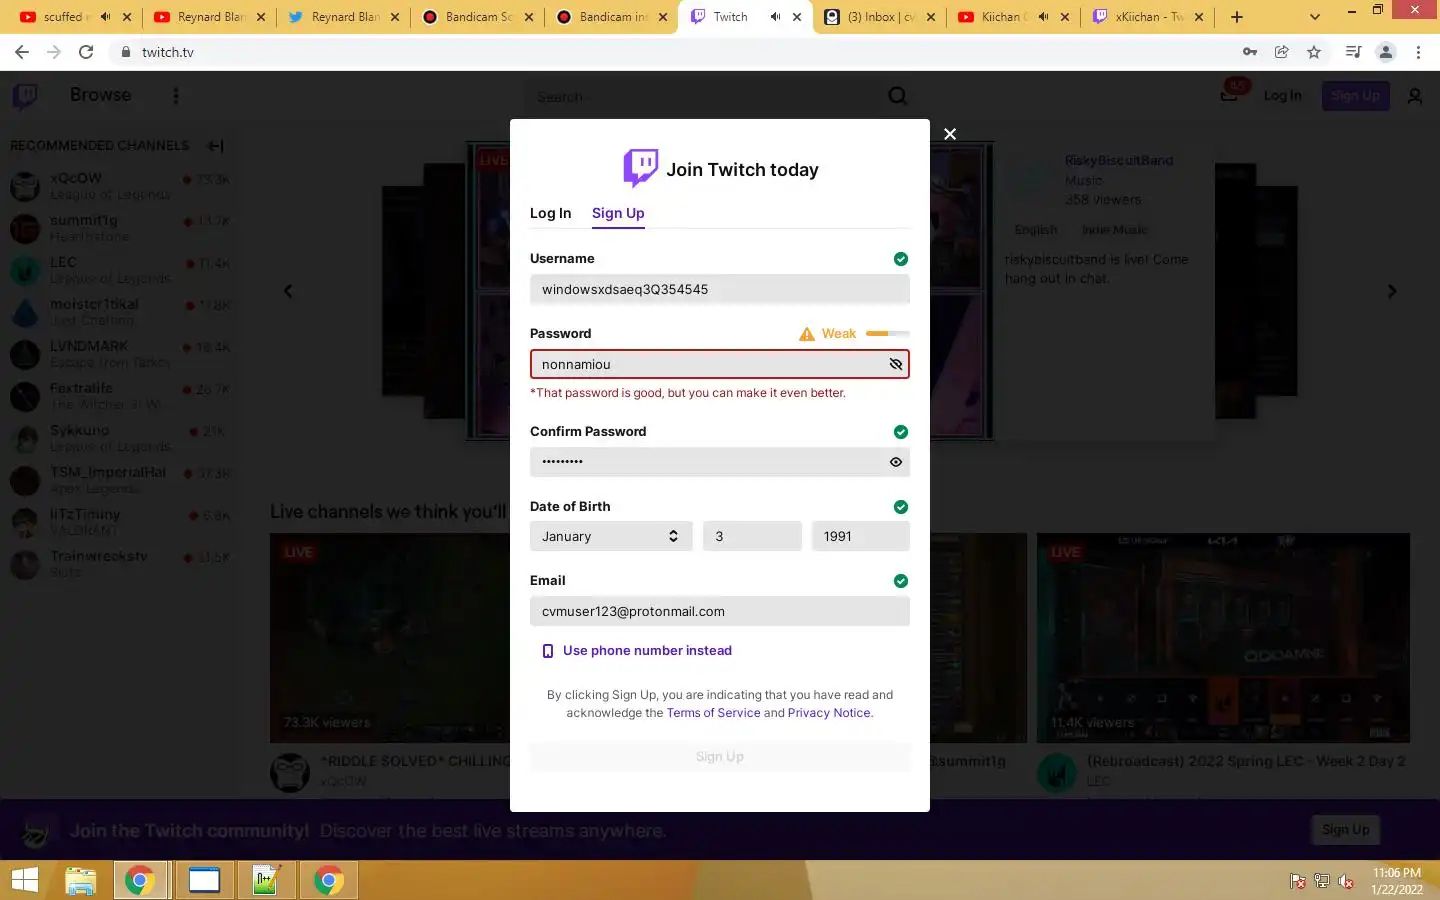Open the Chrome profile avatar
The image size is (1440, 900).
(x=1386, y=52)
